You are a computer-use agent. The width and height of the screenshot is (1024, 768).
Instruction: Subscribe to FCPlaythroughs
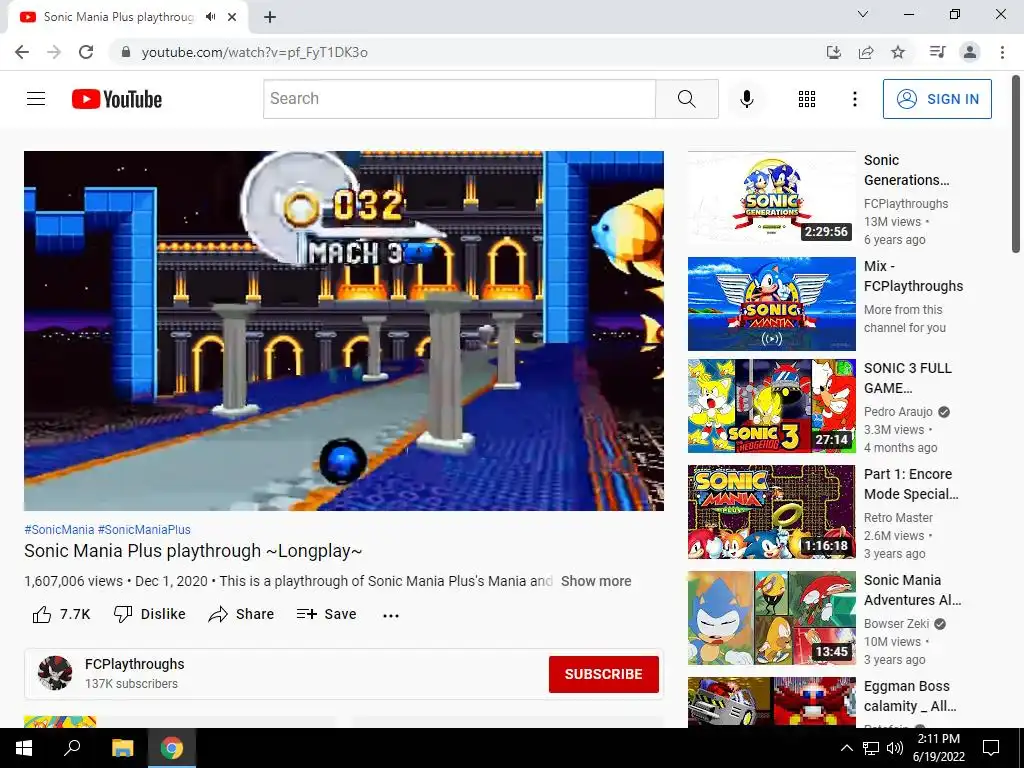coord(603,674)
